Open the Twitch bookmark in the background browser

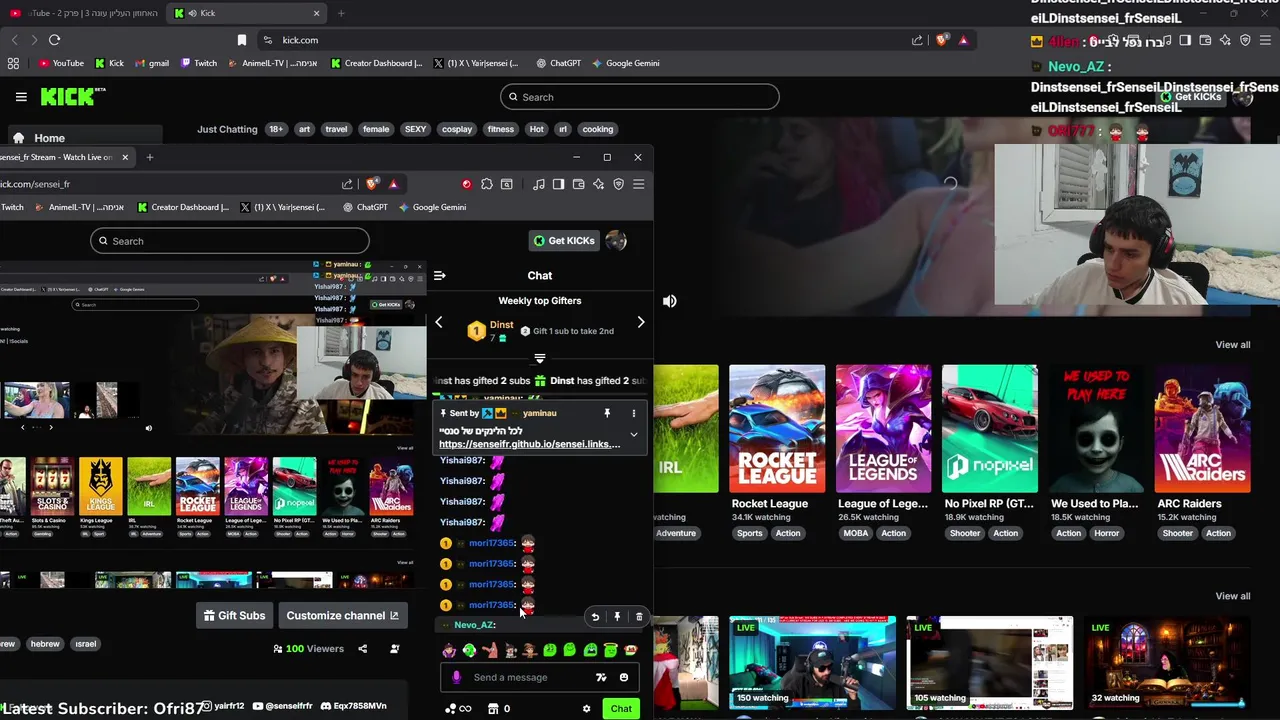point(199,63)
